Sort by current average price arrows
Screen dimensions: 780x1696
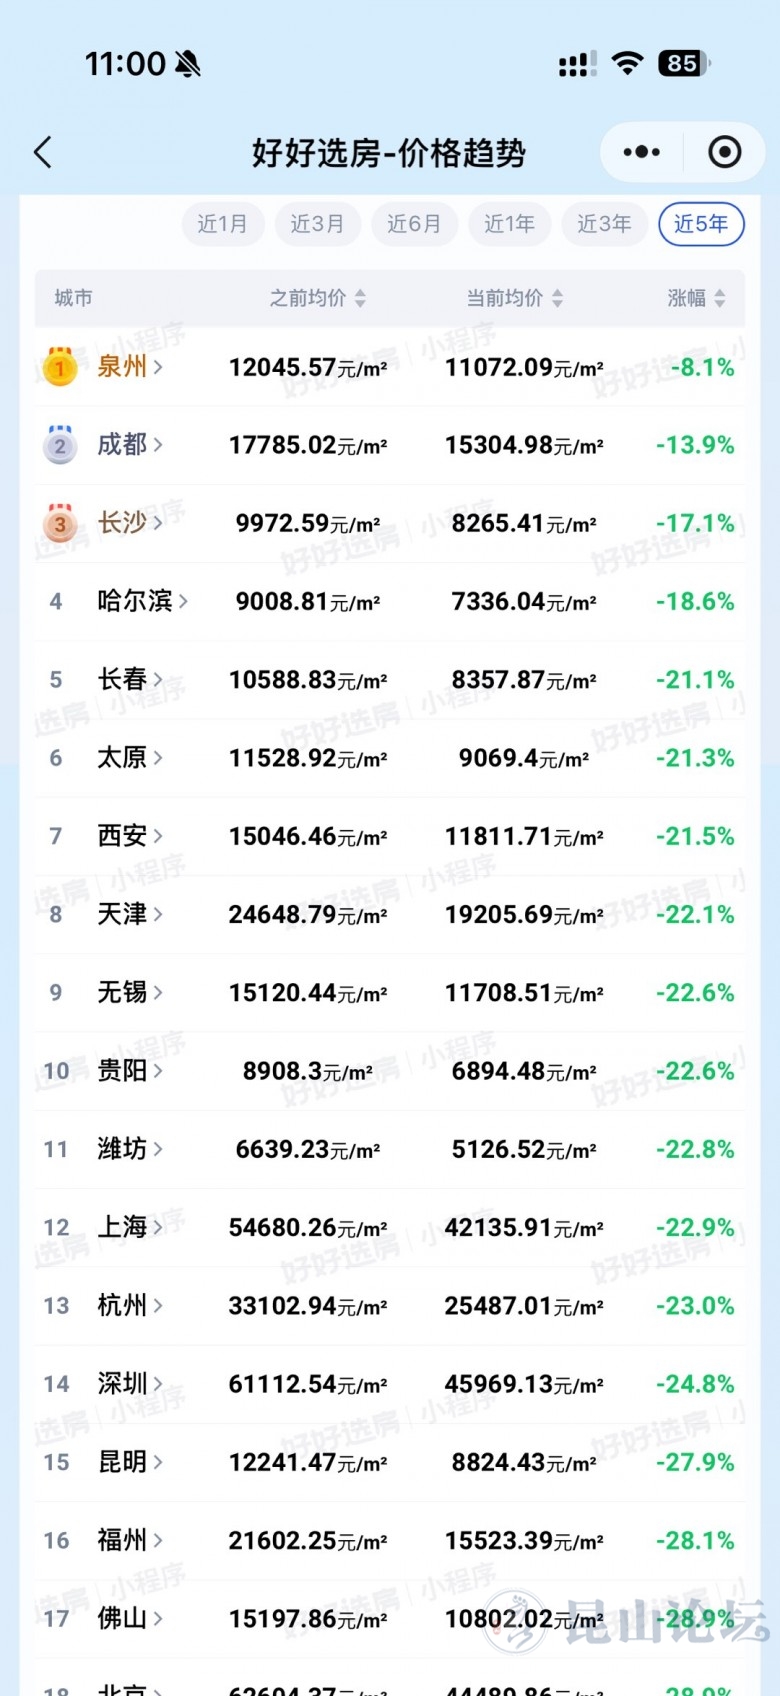click(557, 298)
